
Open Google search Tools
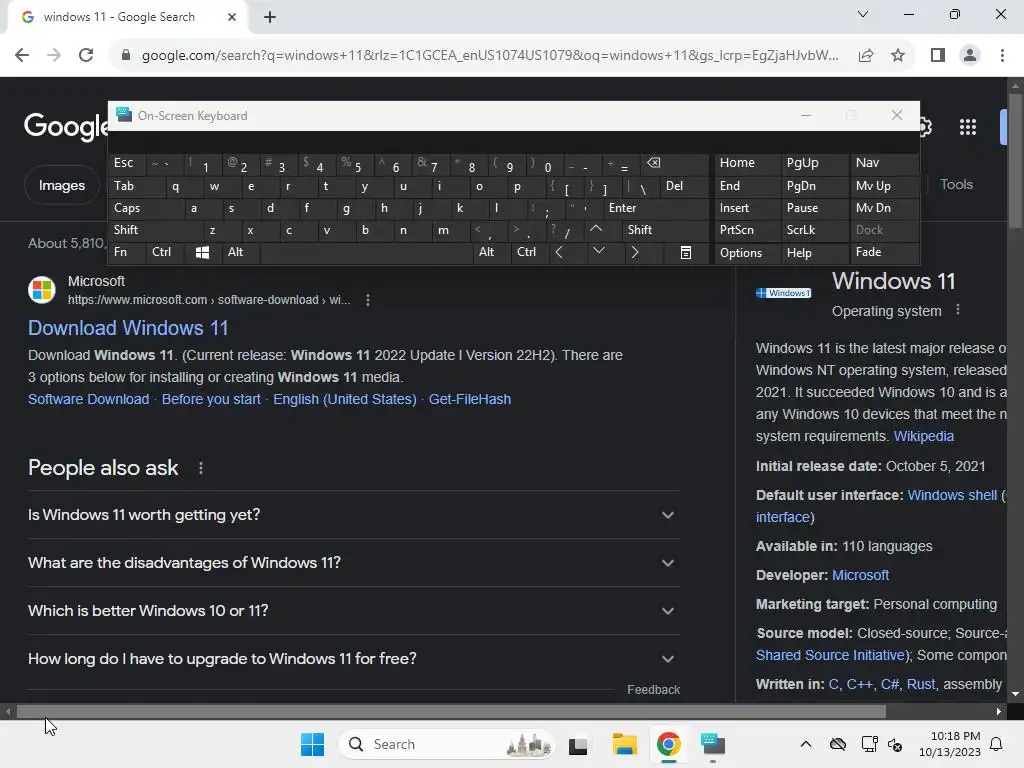click(956, 185)
